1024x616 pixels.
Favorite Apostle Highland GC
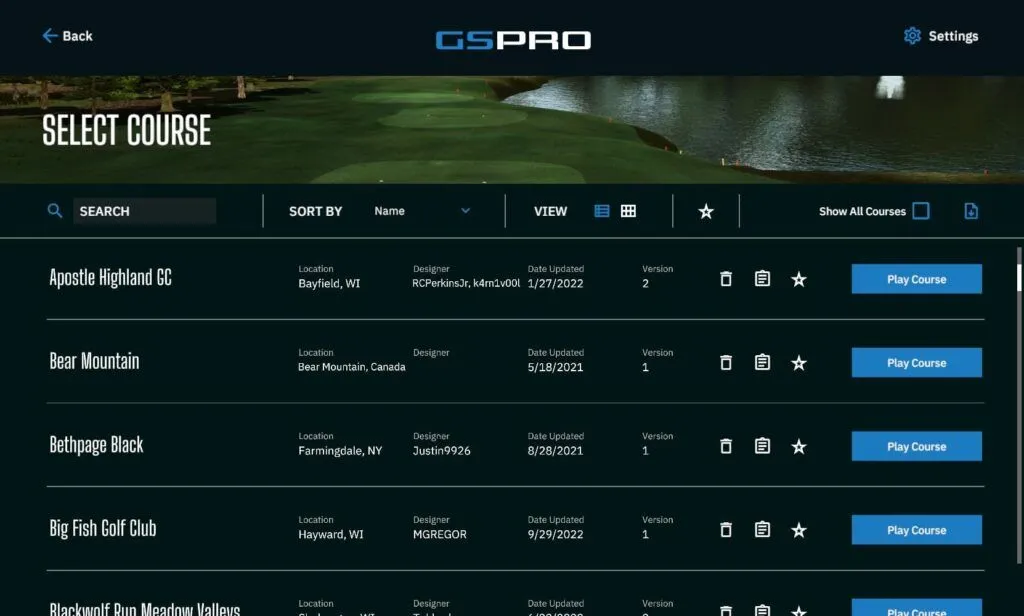[799, 280]
